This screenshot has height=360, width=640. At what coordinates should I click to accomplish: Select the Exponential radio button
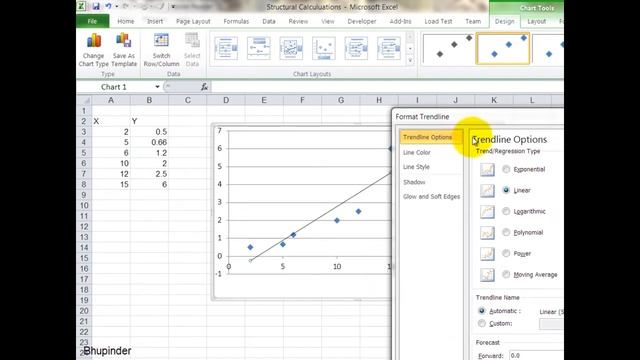[x=506, y=169]
